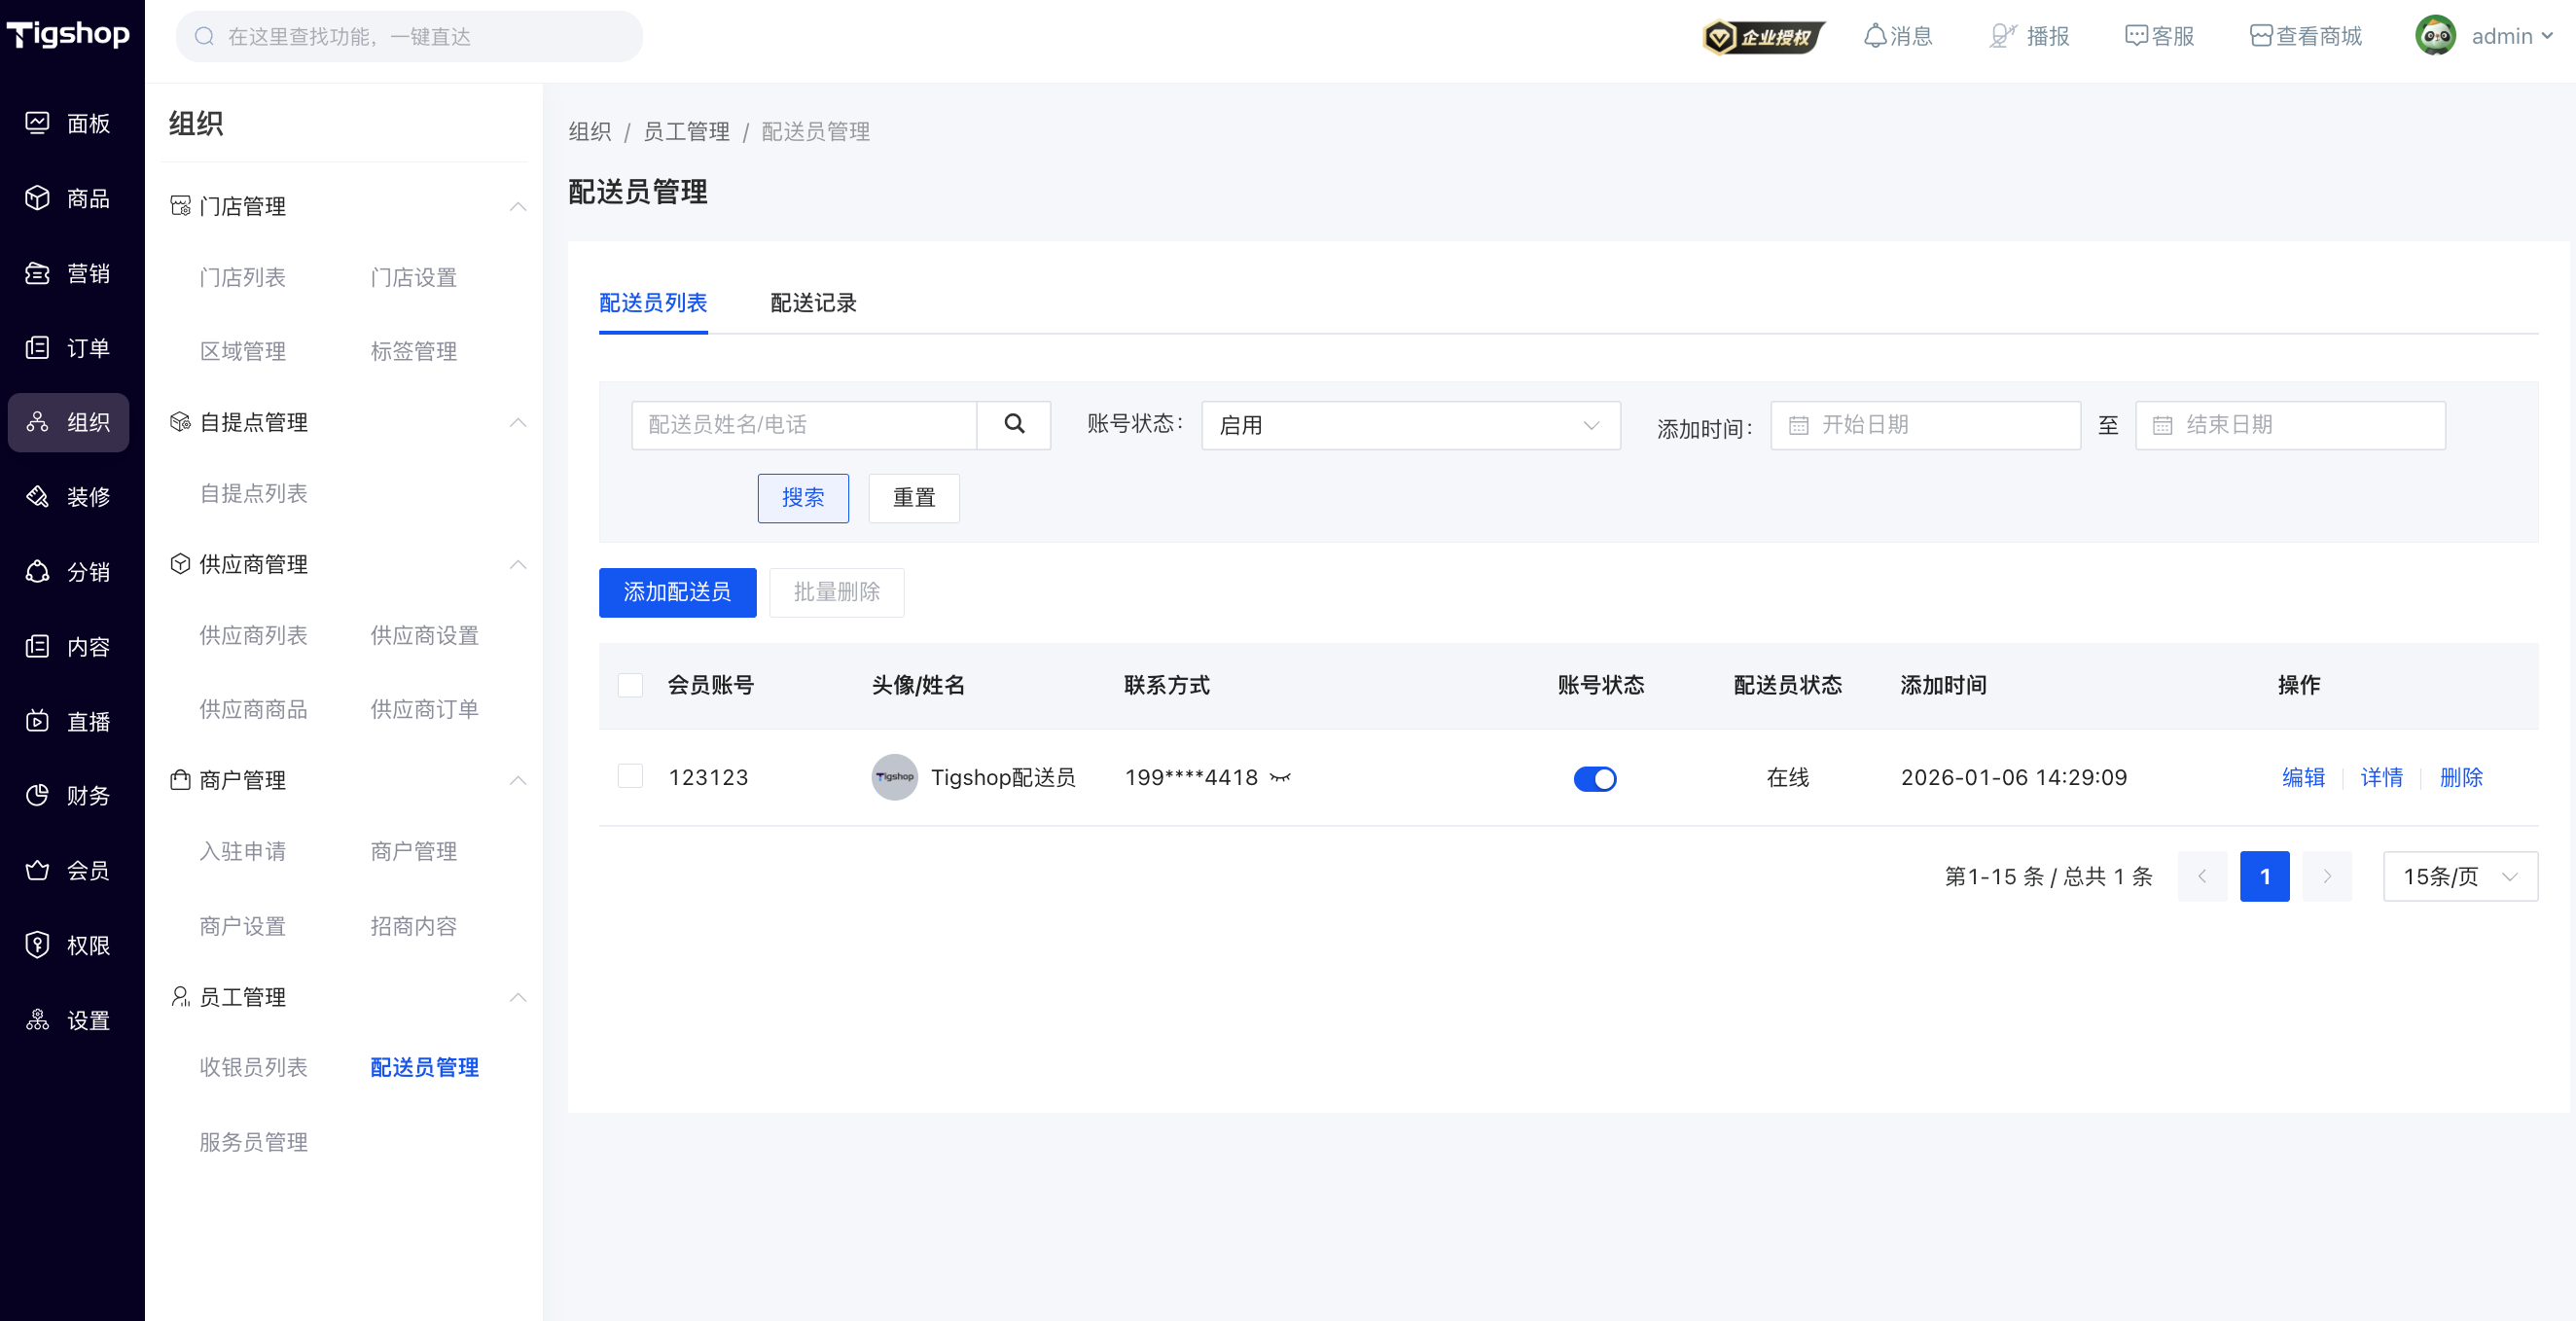Open the 直播 live stream sidebar icon
The image size is (2576, 1321).
point(37,721)
